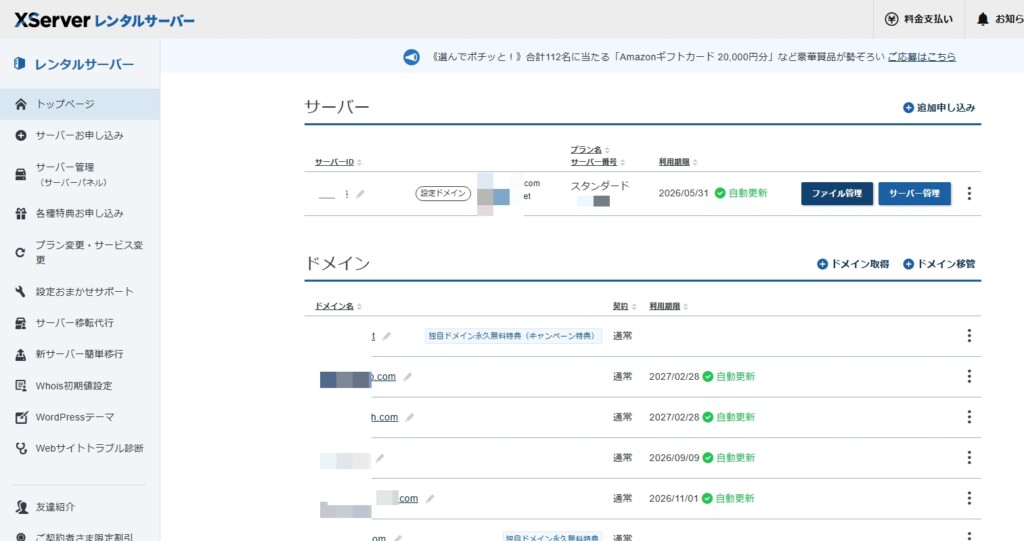Click the home icon beside トップページ

point(21,104)
